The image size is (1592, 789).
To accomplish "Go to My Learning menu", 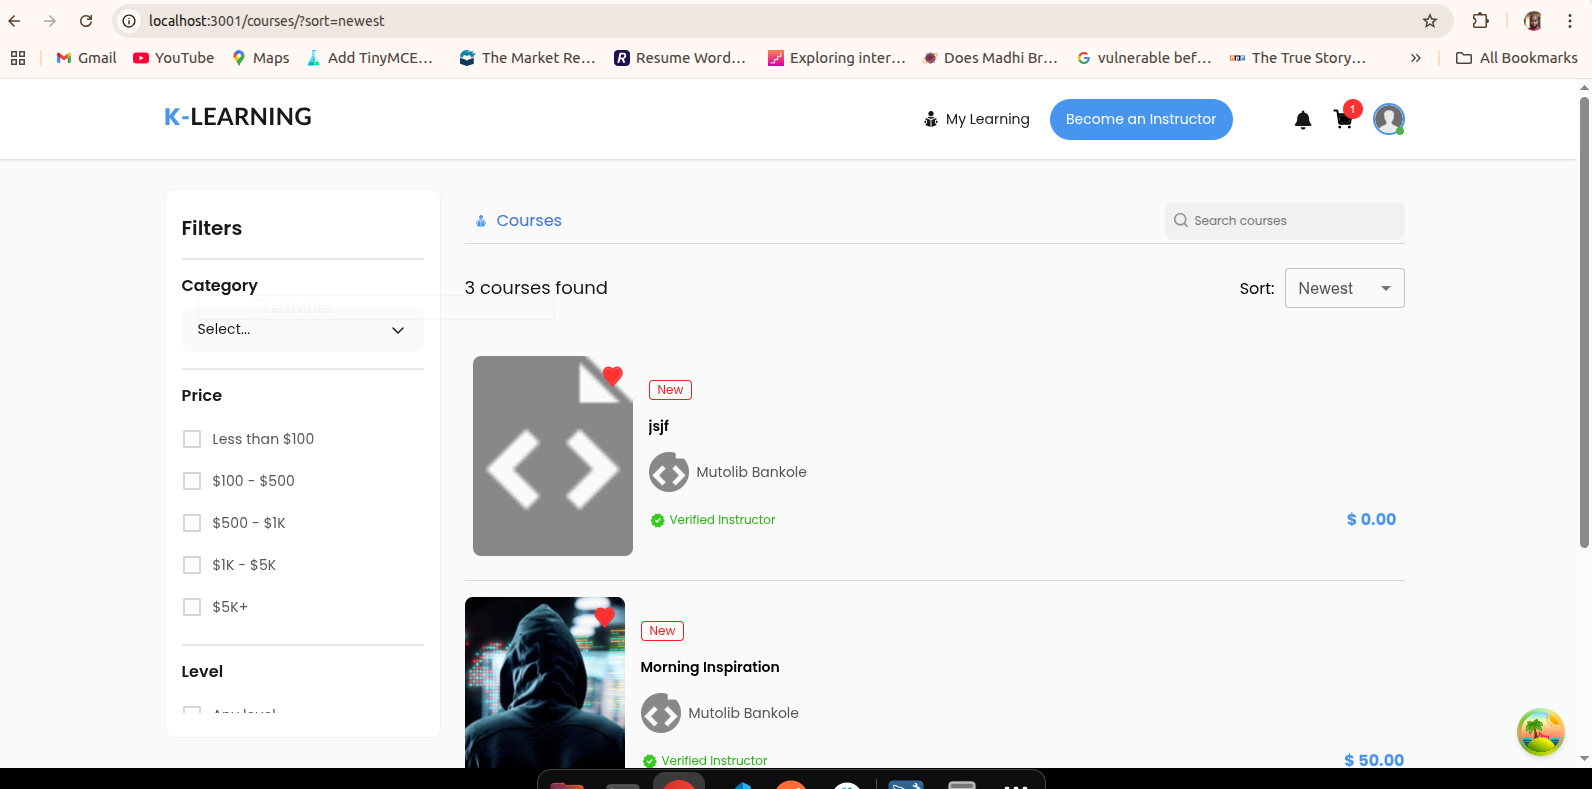I will point(976,119).
